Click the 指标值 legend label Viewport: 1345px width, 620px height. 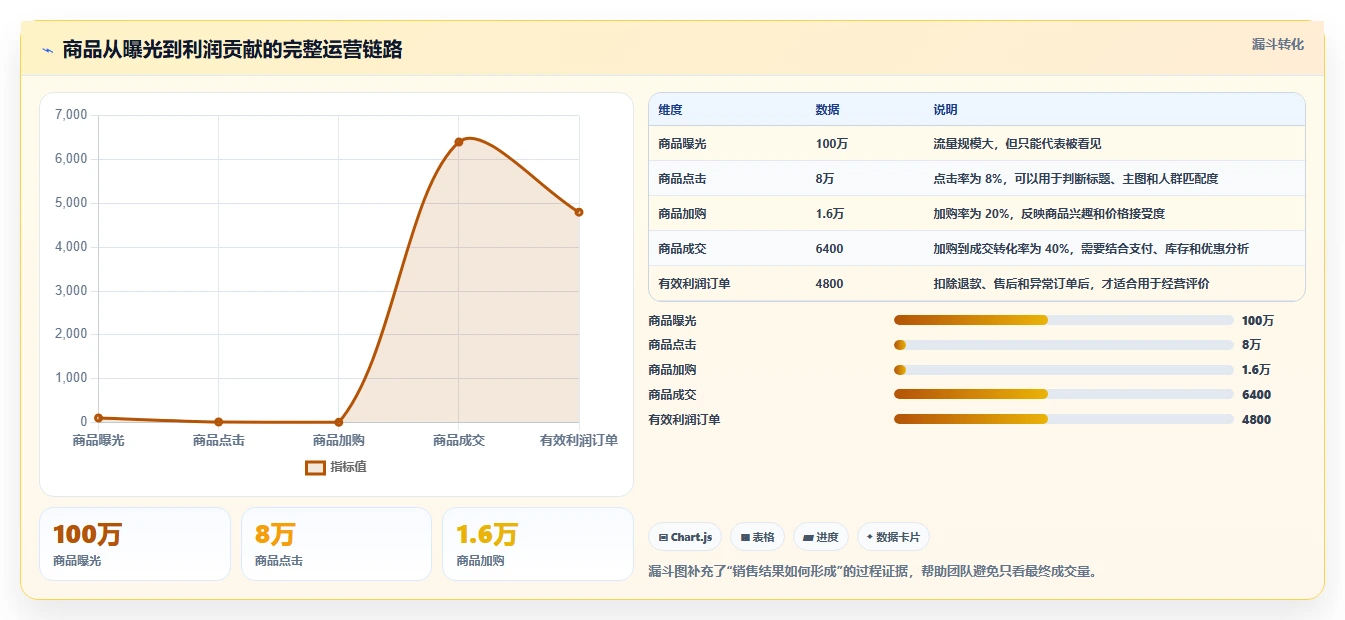pos(348,467)
